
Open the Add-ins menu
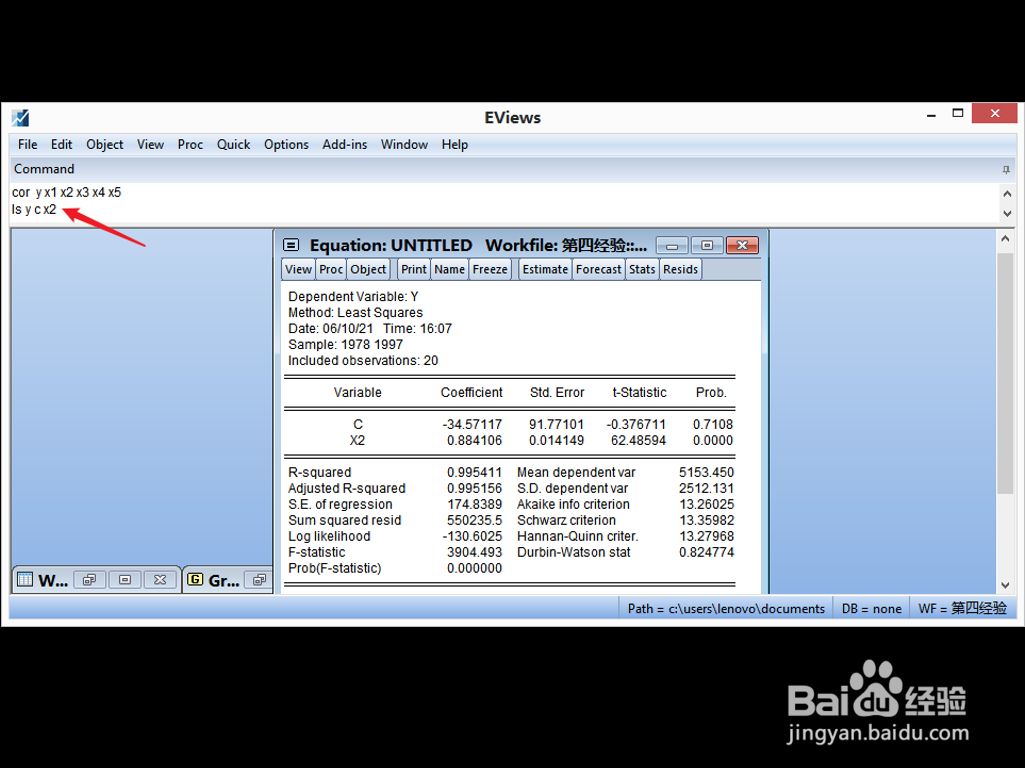[344, 144]
